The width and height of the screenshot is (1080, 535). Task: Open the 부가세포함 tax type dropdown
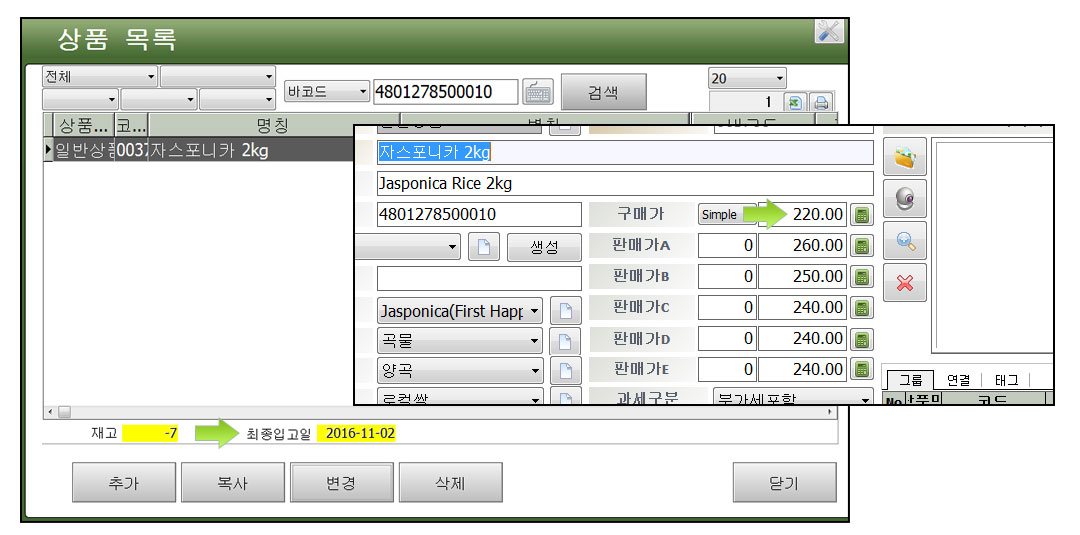pos(793,397)
